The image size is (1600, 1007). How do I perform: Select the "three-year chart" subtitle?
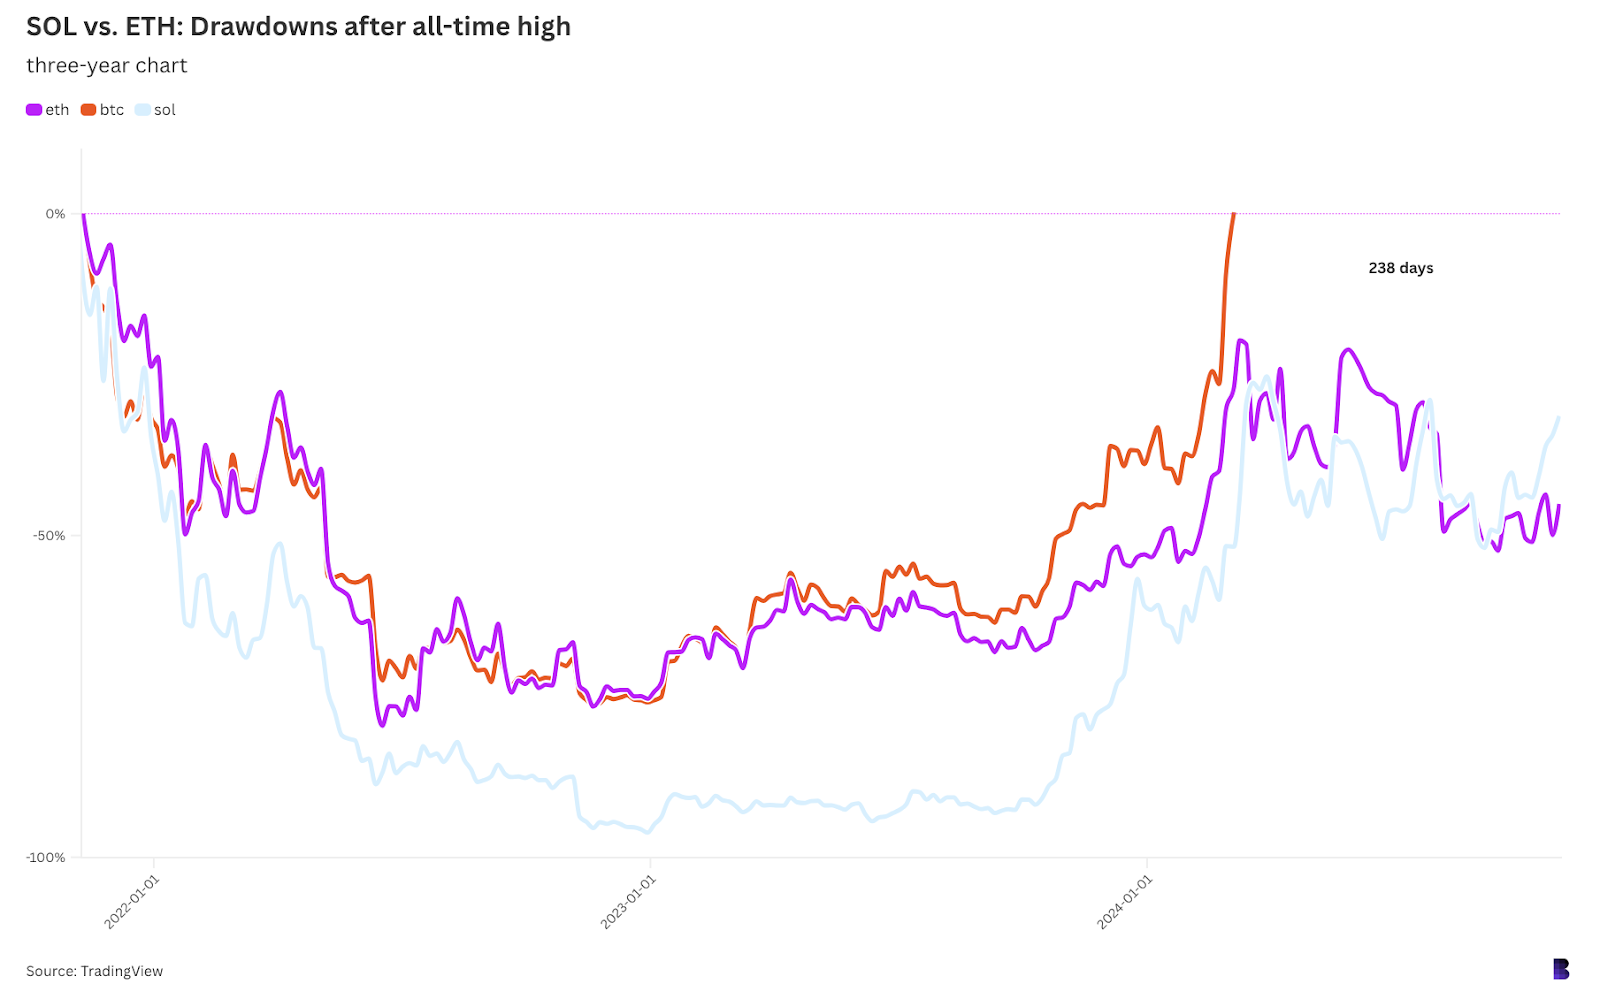coord(107,66)
